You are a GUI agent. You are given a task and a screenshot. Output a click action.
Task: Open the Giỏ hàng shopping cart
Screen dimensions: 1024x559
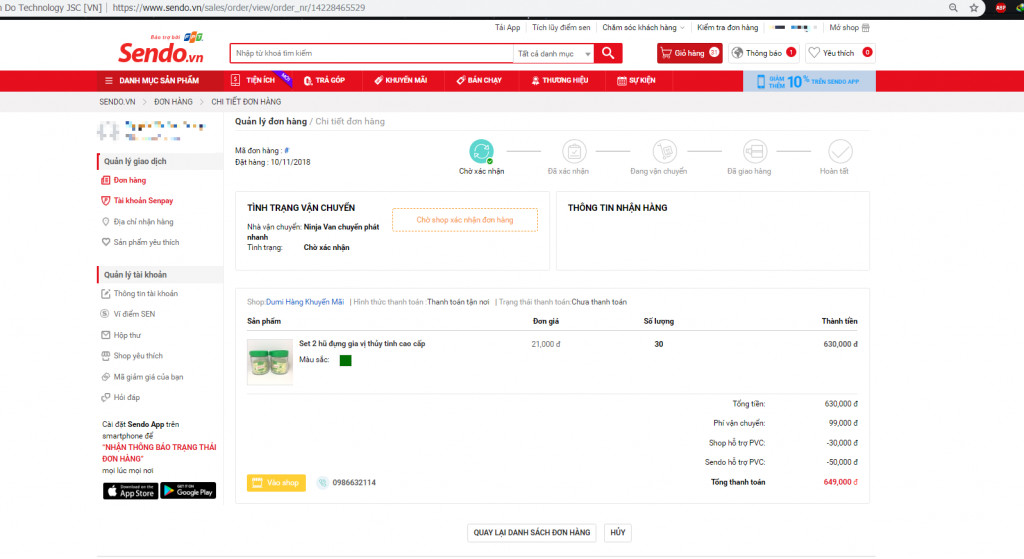(x=689, y=53)
